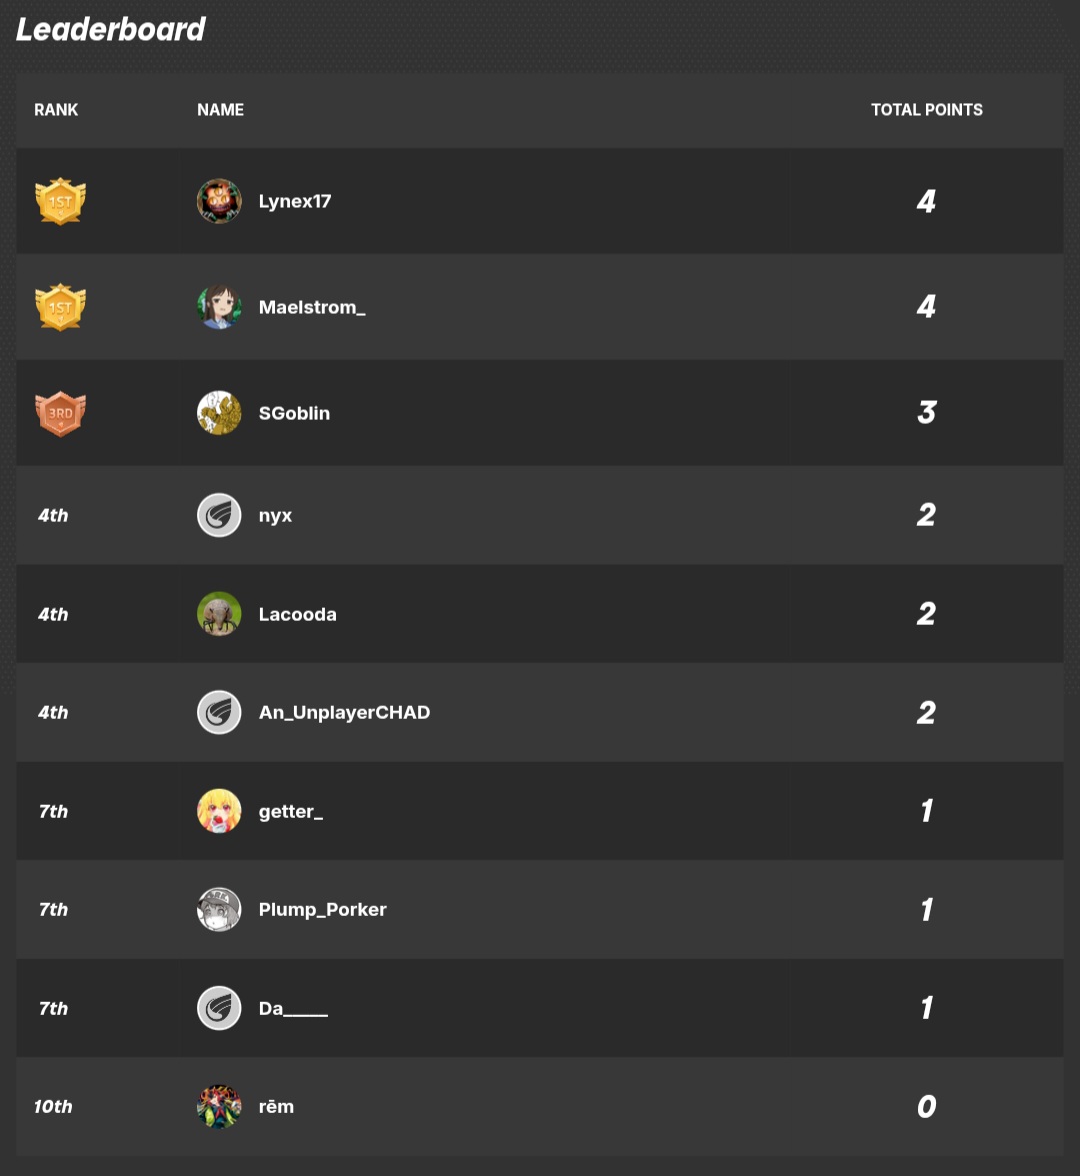Screen dimensions: 1080x1176
Task: Click Maelstrom_'s gold 1st place badge
Action: [x=61, y=307]
